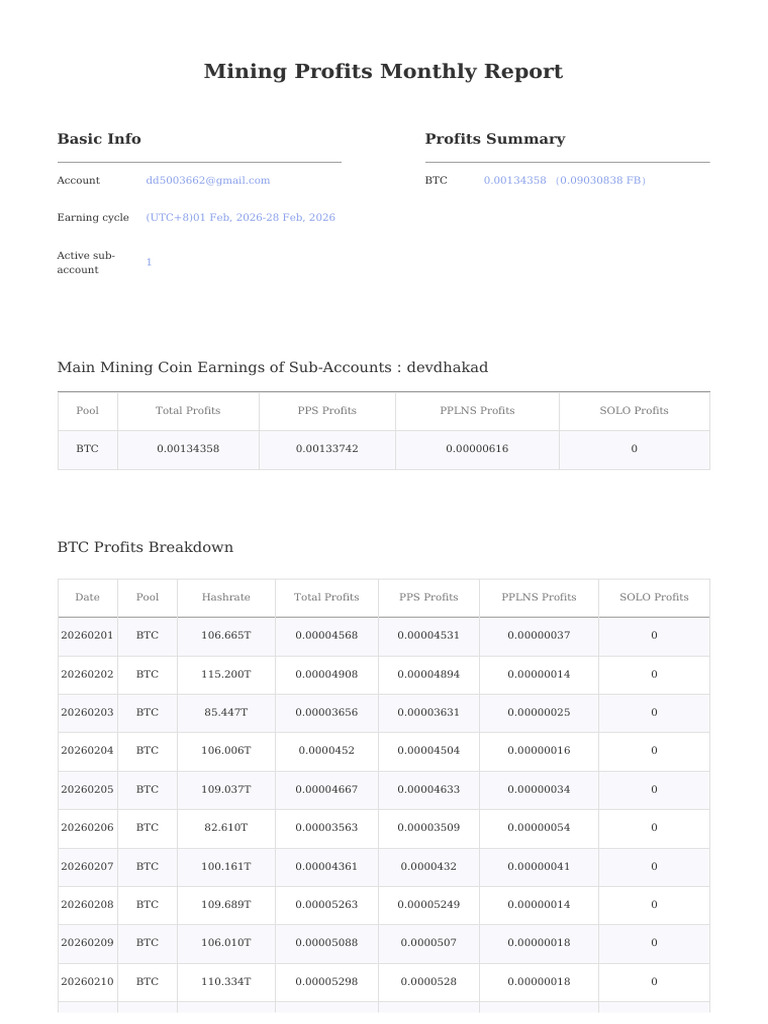768x1024 pixels.
Task: Click total profits 0.00005298
Action: pyautogui.click(x=327, y=982)
